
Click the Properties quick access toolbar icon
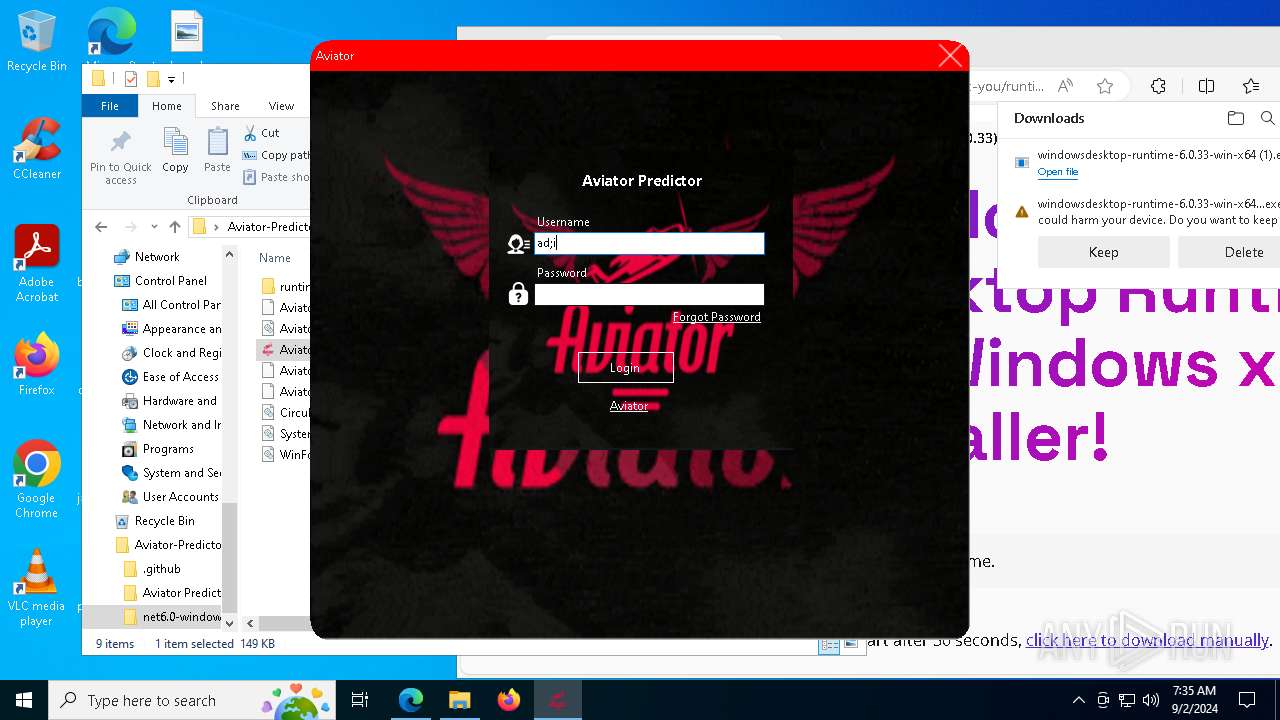click(130, 79)
